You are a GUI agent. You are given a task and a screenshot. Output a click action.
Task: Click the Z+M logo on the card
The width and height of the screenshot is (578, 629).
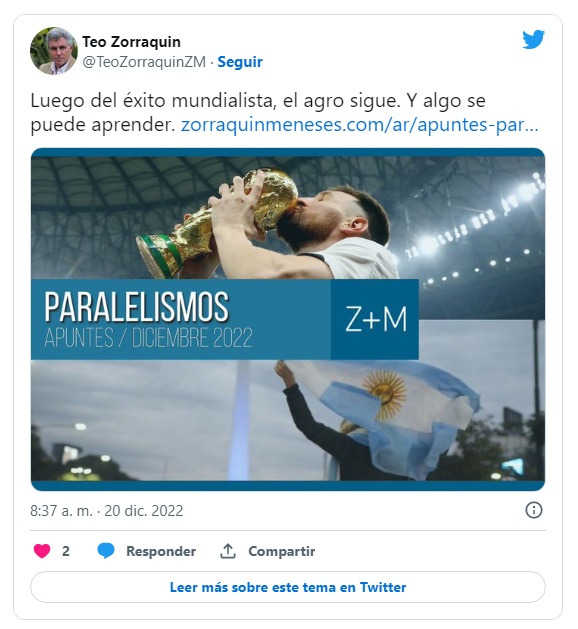[x=375, y=319]
